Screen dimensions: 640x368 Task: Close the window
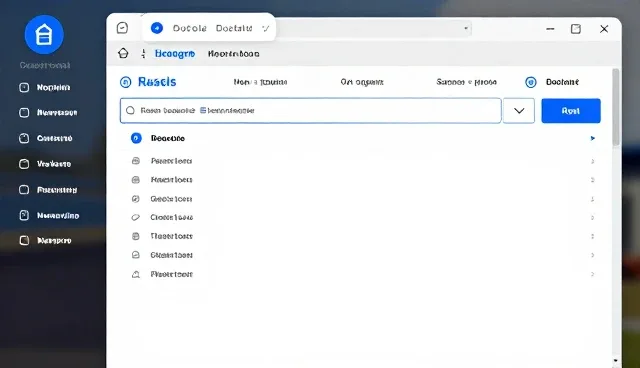(604, 29)
